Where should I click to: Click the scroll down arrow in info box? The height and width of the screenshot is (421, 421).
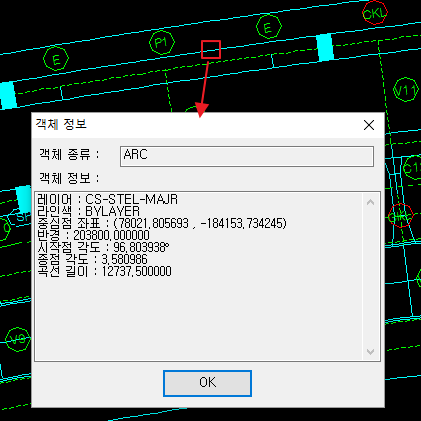(370, 352)
